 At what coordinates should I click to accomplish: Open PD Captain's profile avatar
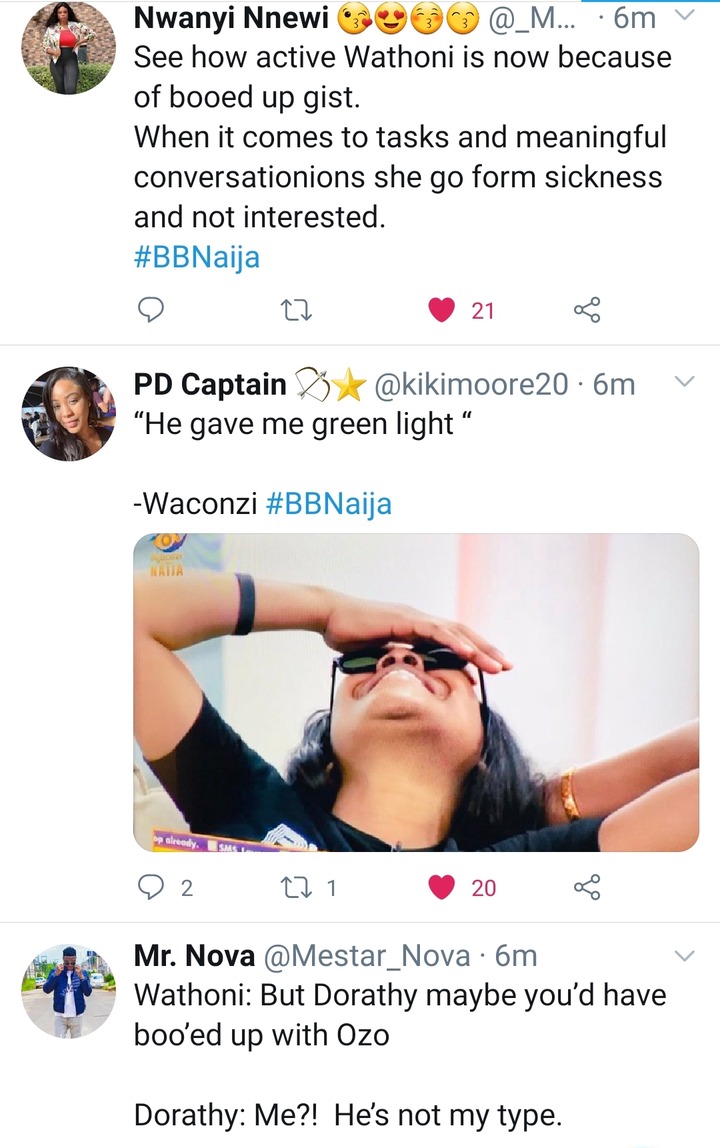point(68,413)
